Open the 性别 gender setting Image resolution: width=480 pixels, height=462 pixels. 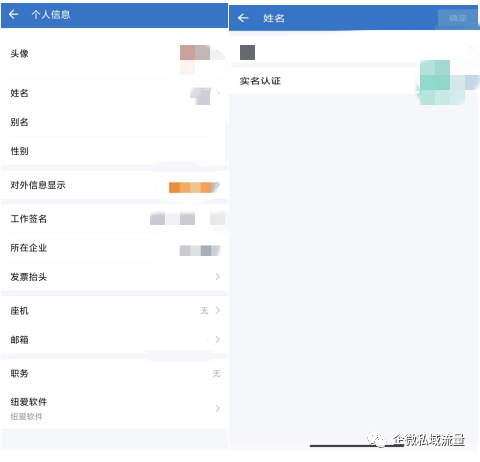[114, 151]
